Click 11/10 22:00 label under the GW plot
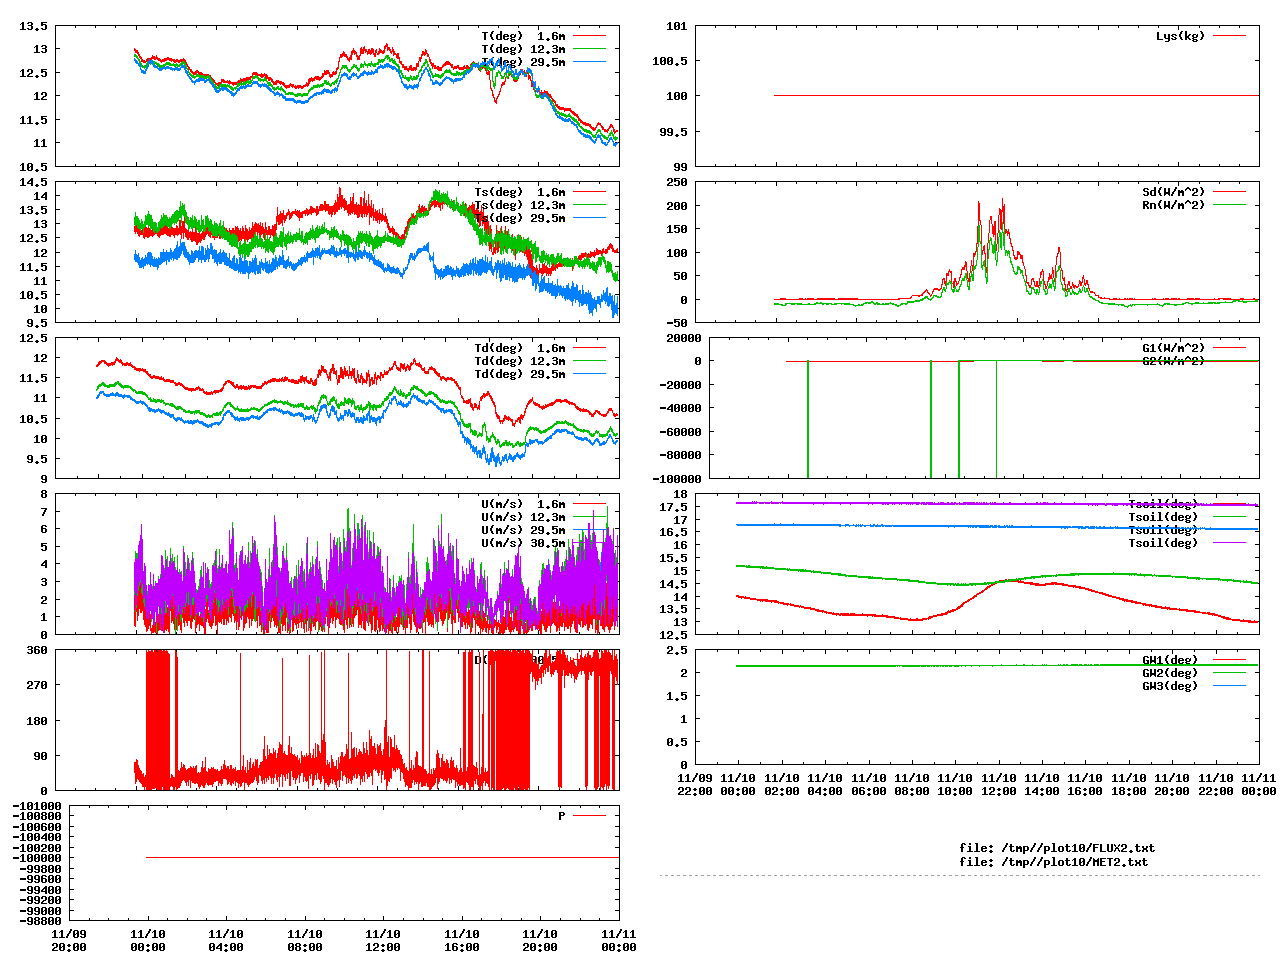The image size is (1280, 960). pos(1216,784)
